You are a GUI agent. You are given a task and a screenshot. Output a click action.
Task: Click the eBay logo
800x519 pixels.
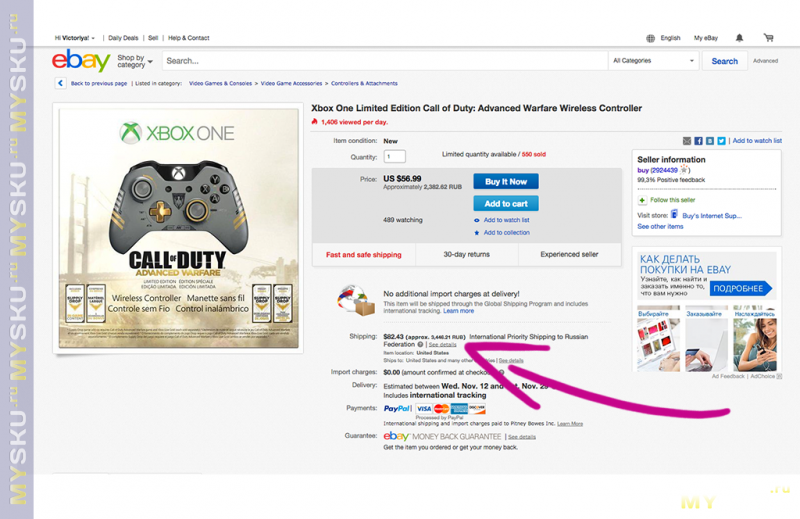pyautogui.click(x=81, y=61)
